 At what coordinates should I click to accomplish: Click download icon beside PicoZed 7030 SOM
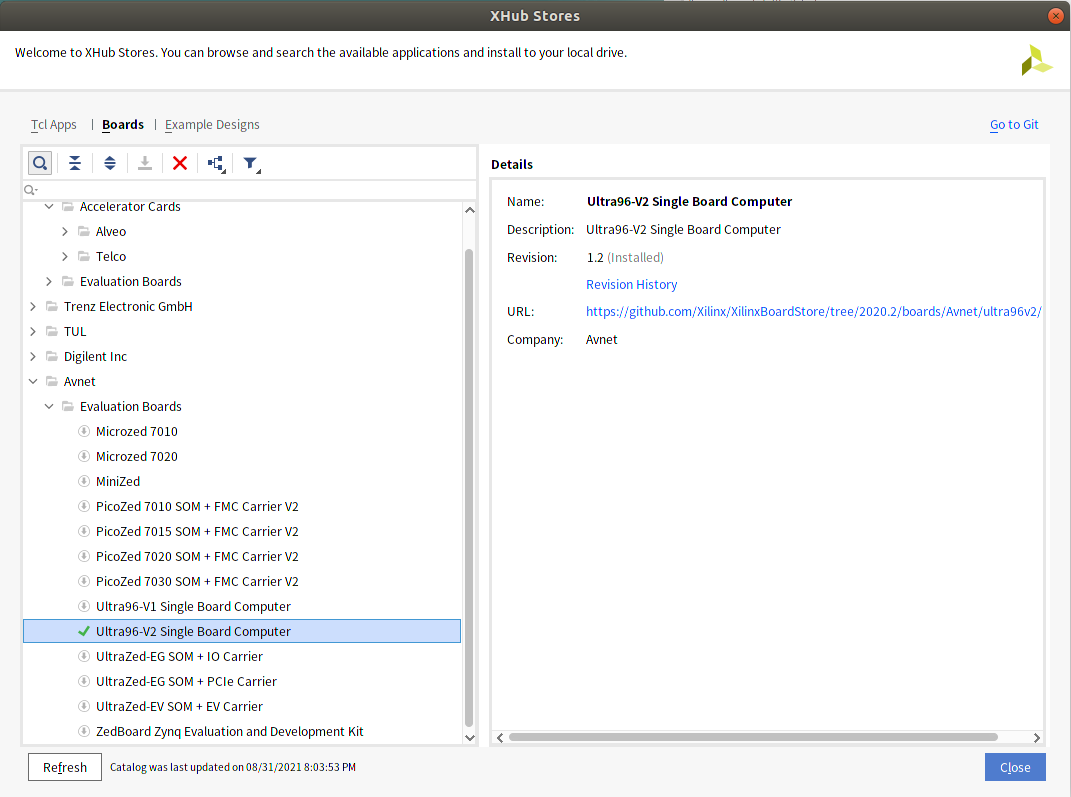84,581
